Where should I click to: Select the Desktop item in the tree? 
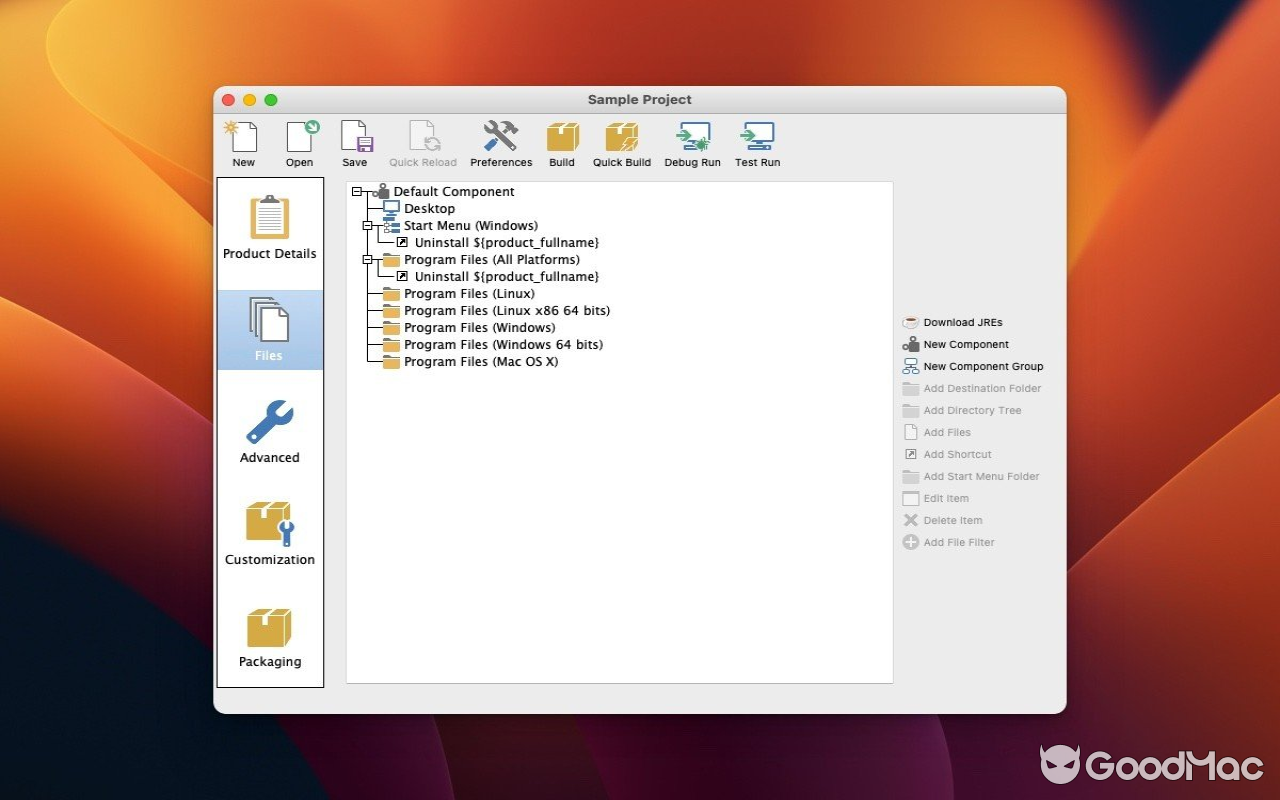coord(430,208)
